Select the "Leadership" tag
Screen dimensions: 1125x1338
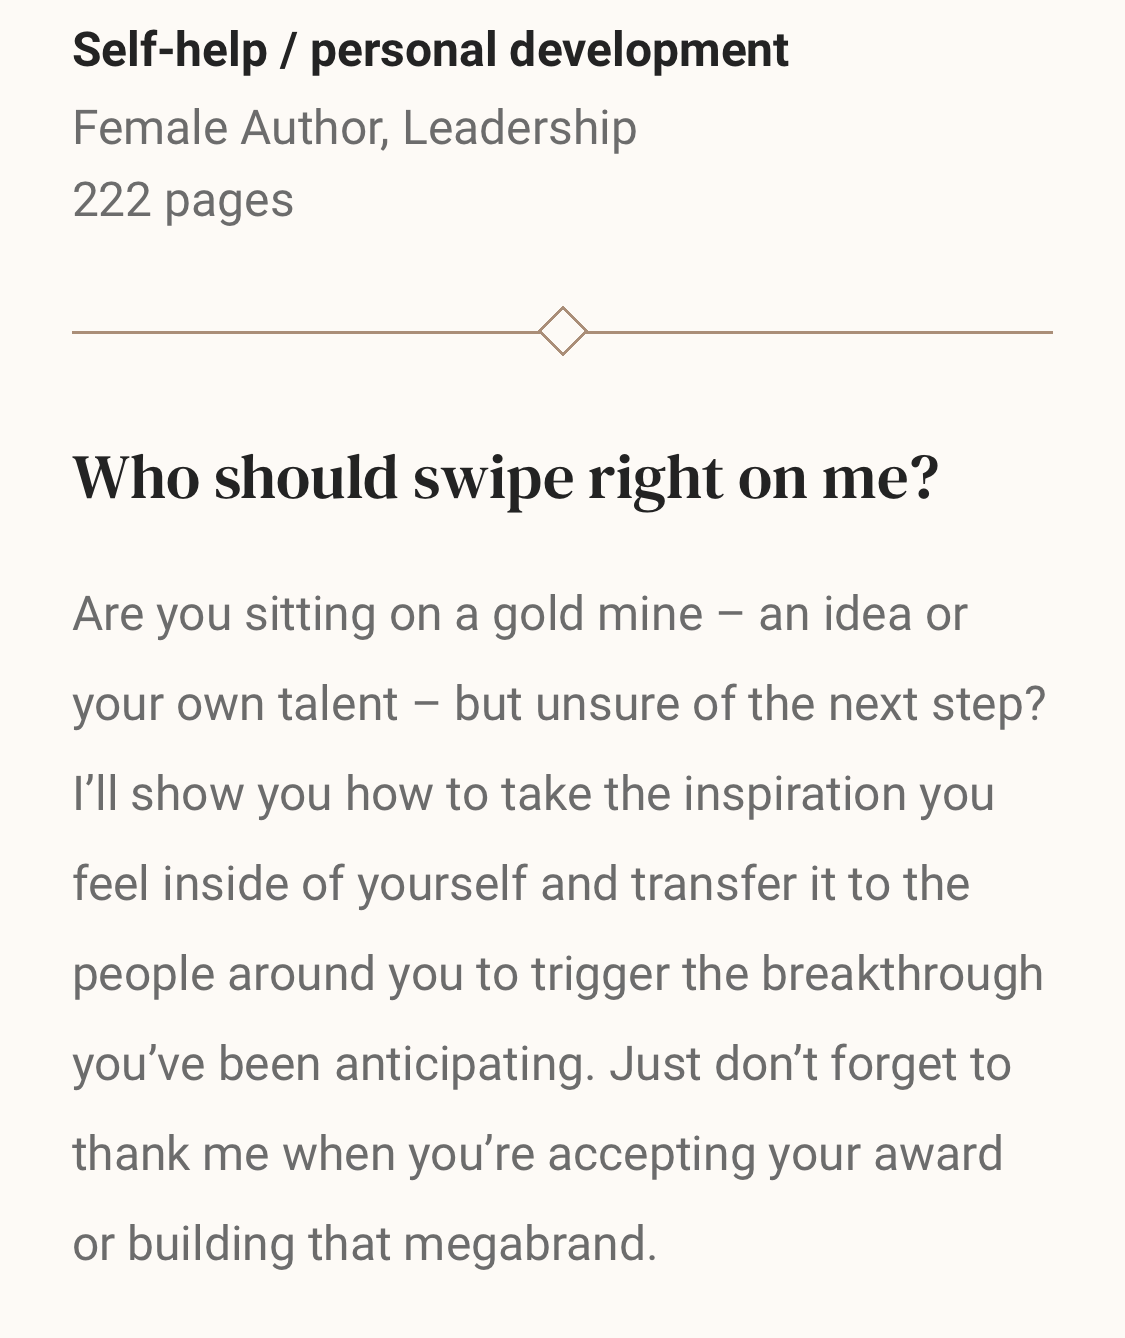tap(519, 128)
